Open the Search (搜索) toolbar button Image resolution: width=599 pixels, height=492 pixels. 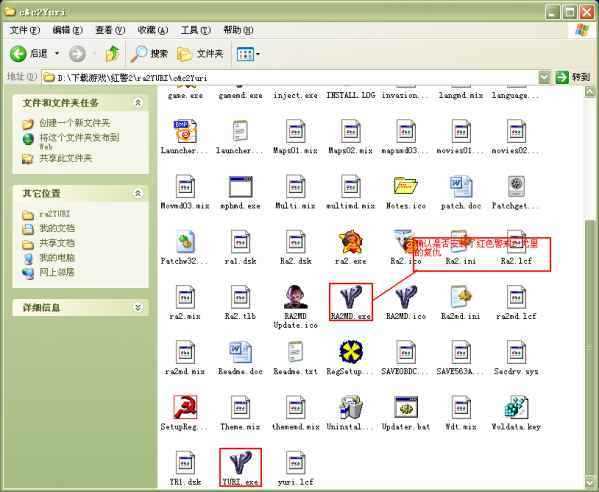pyautogui.click(x=149, y=54)
